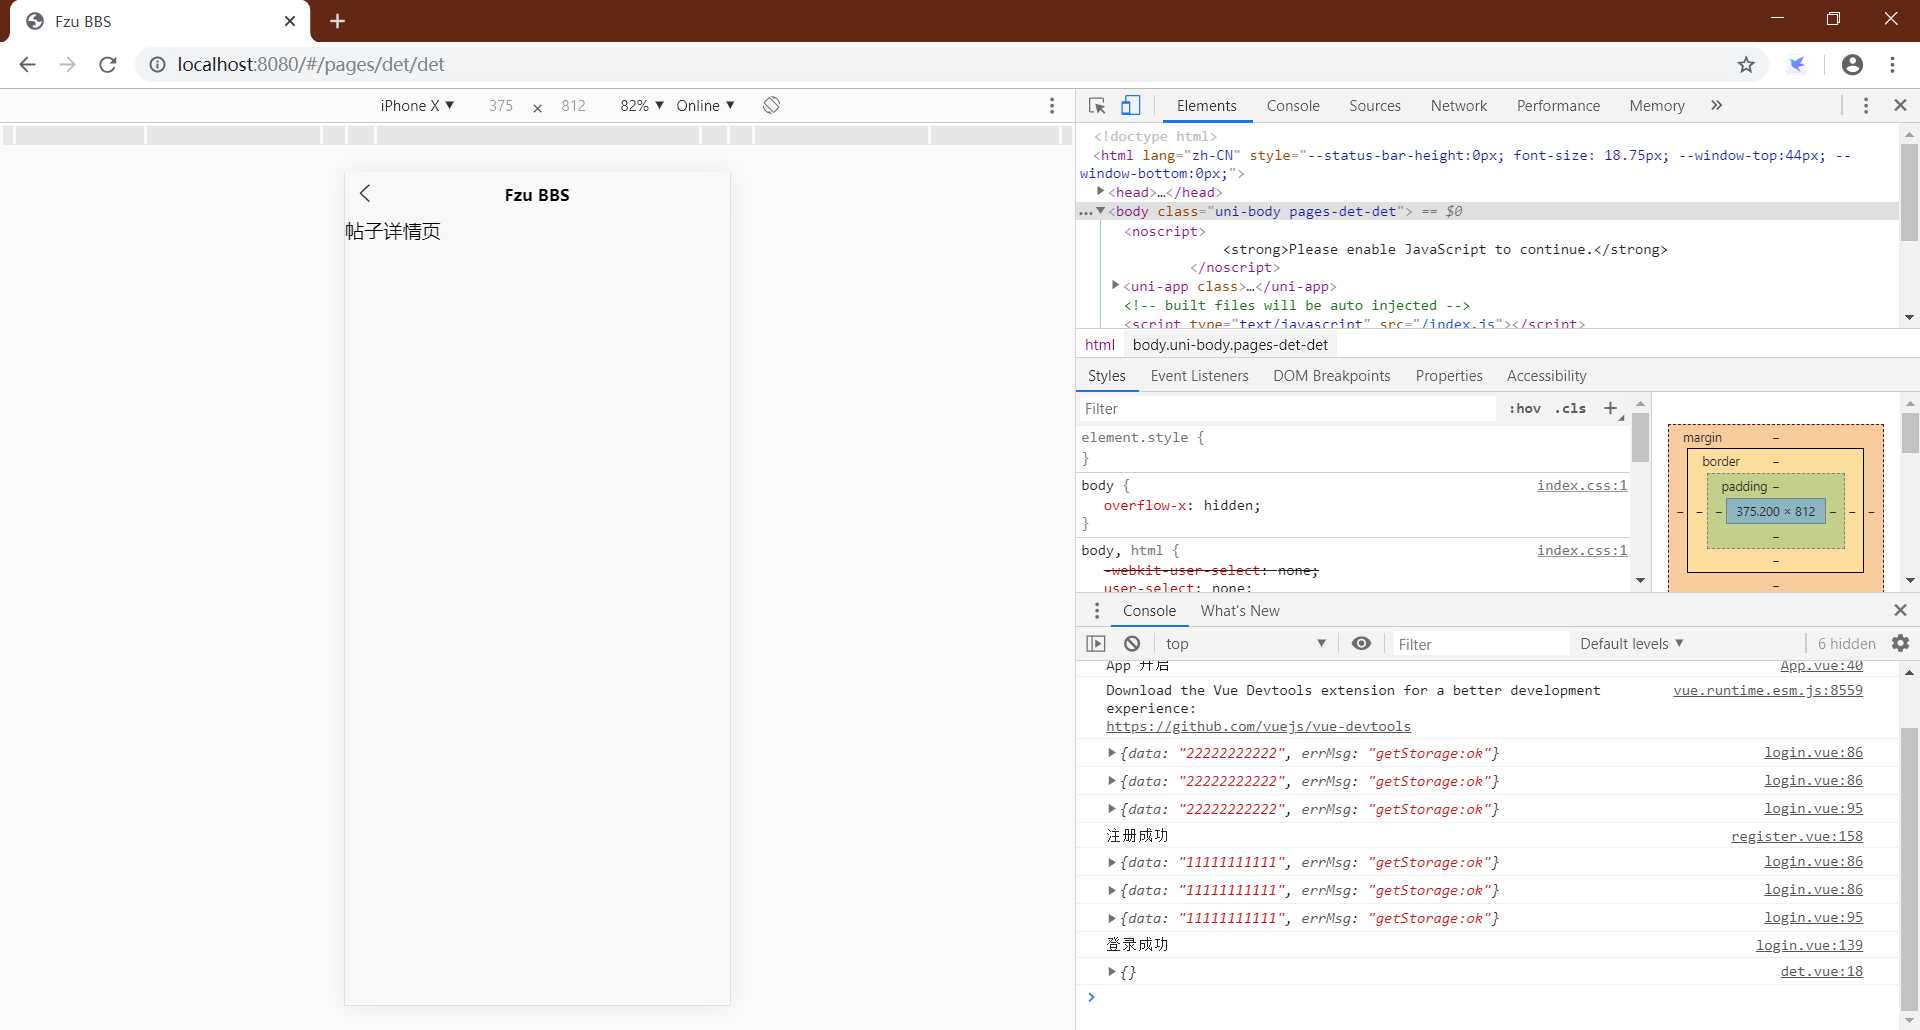Create a live expression with eye icon
This screenshot has width=1920, height=1030.
coord(1361,643)
